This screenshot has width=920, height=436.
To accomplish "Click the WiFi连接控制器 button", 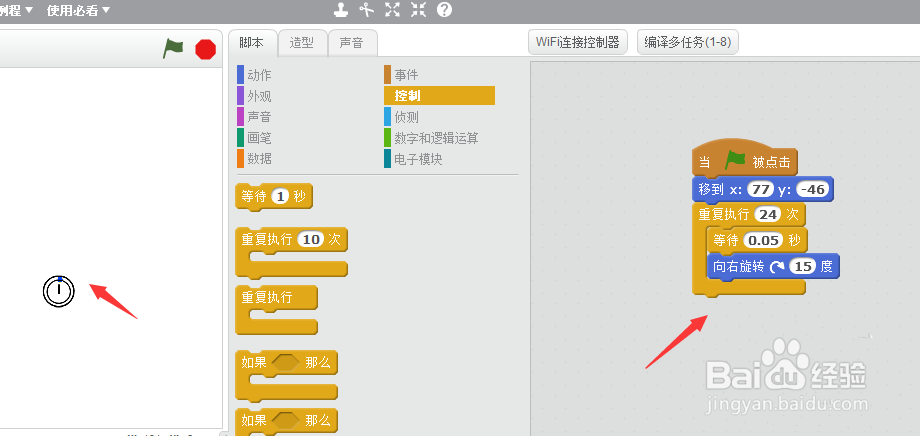I will click(578, 42).
